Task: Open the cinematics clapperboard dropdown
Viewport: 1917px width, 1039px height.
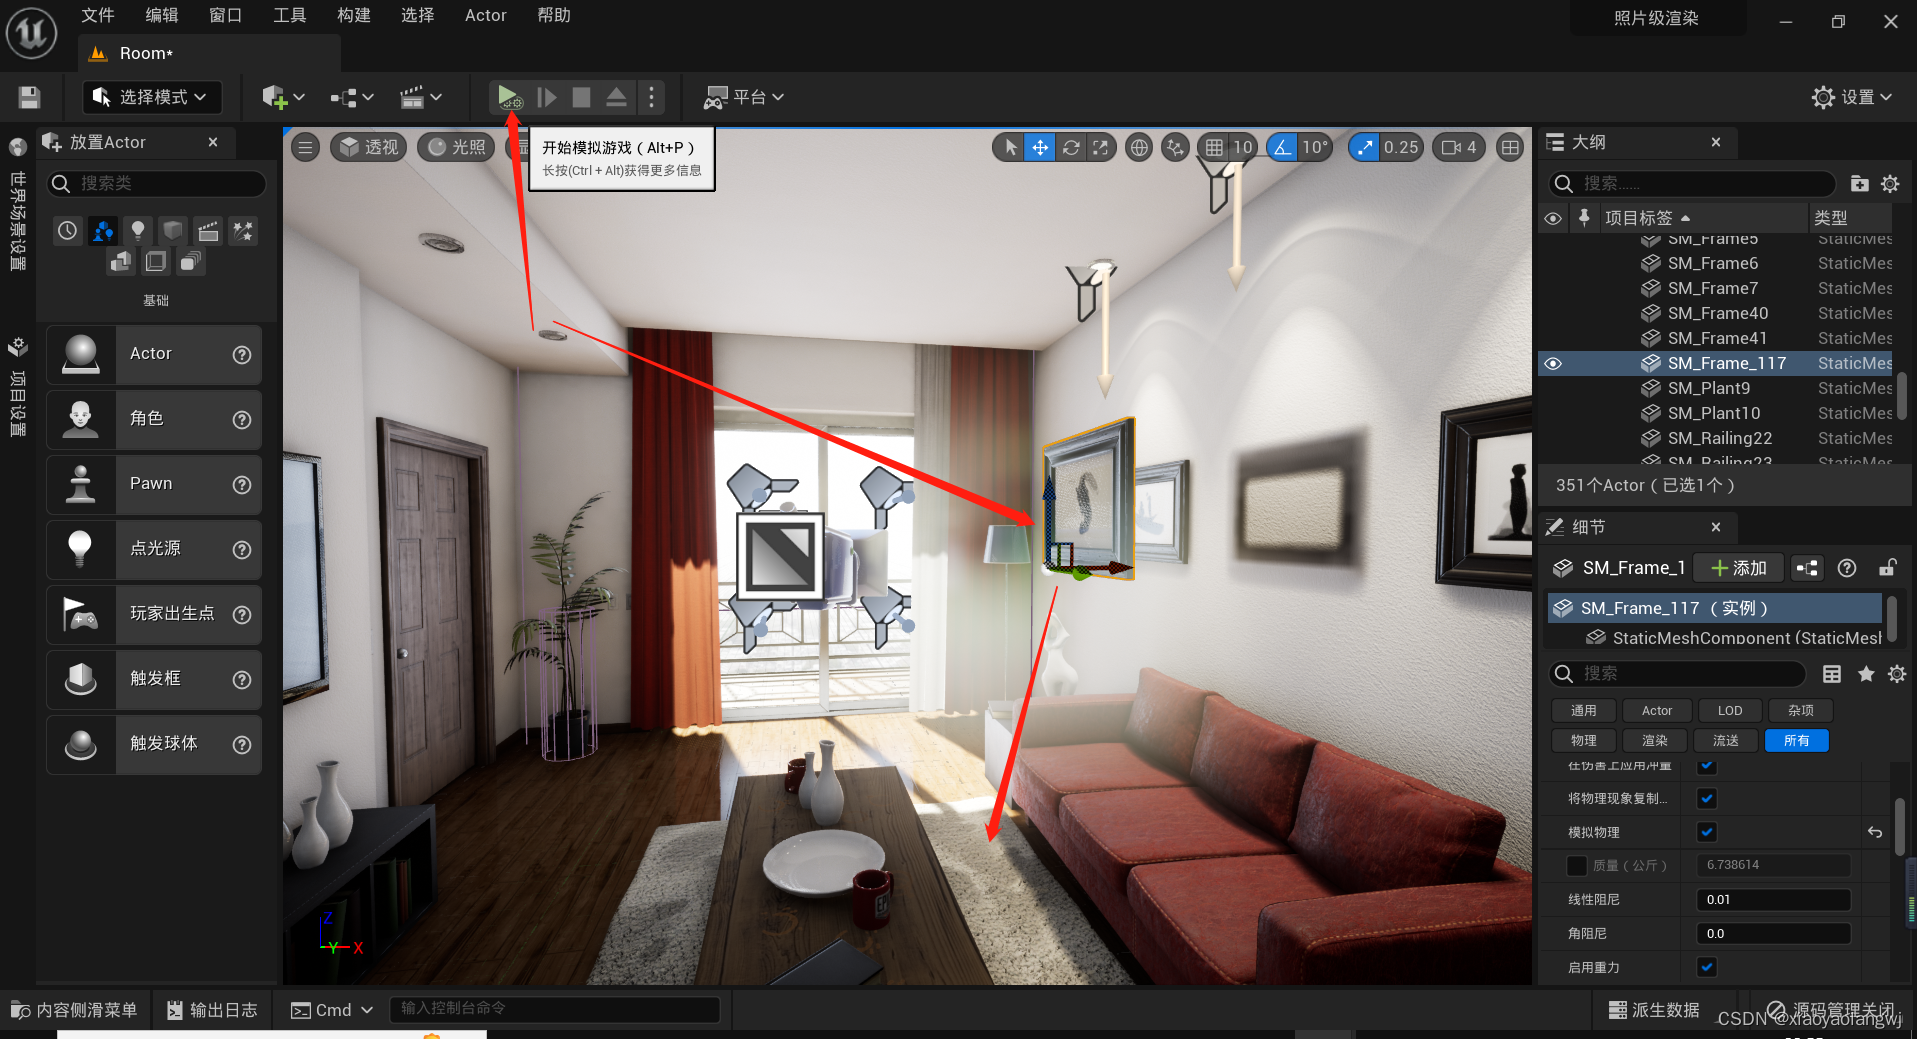Action: point(420,97)
